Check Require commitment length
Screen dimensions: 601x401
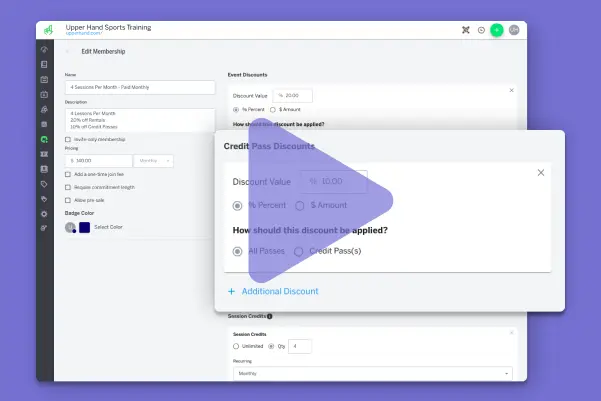point(68,187)
